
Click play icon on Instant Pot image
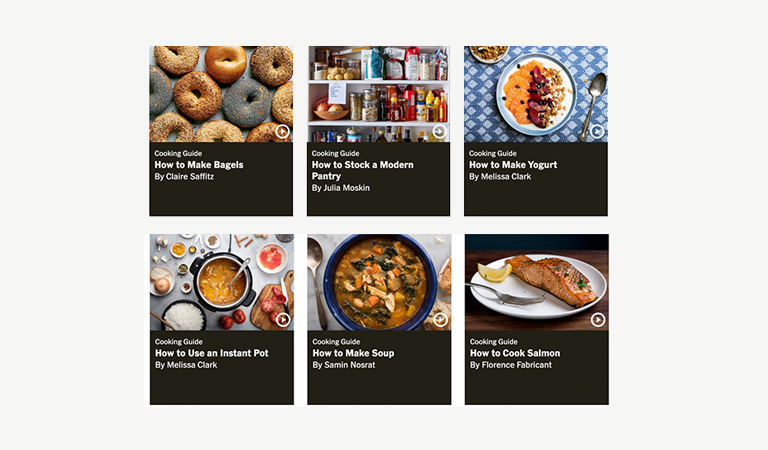(x=283, y=320)
